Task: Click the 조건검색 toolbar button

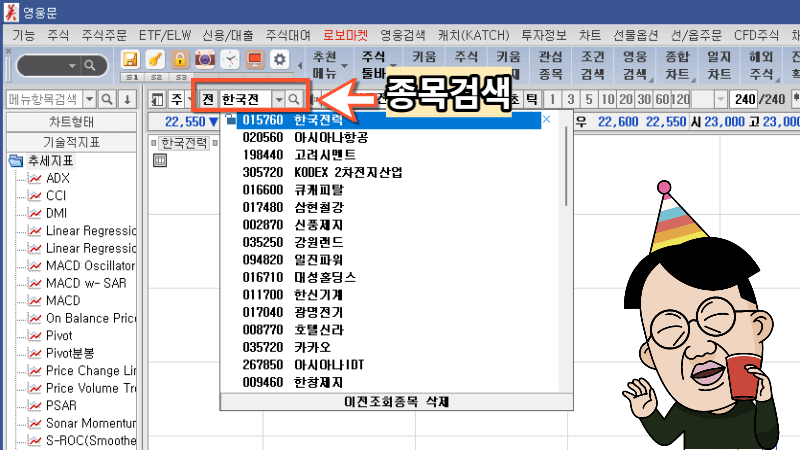Action: point(593,65)
